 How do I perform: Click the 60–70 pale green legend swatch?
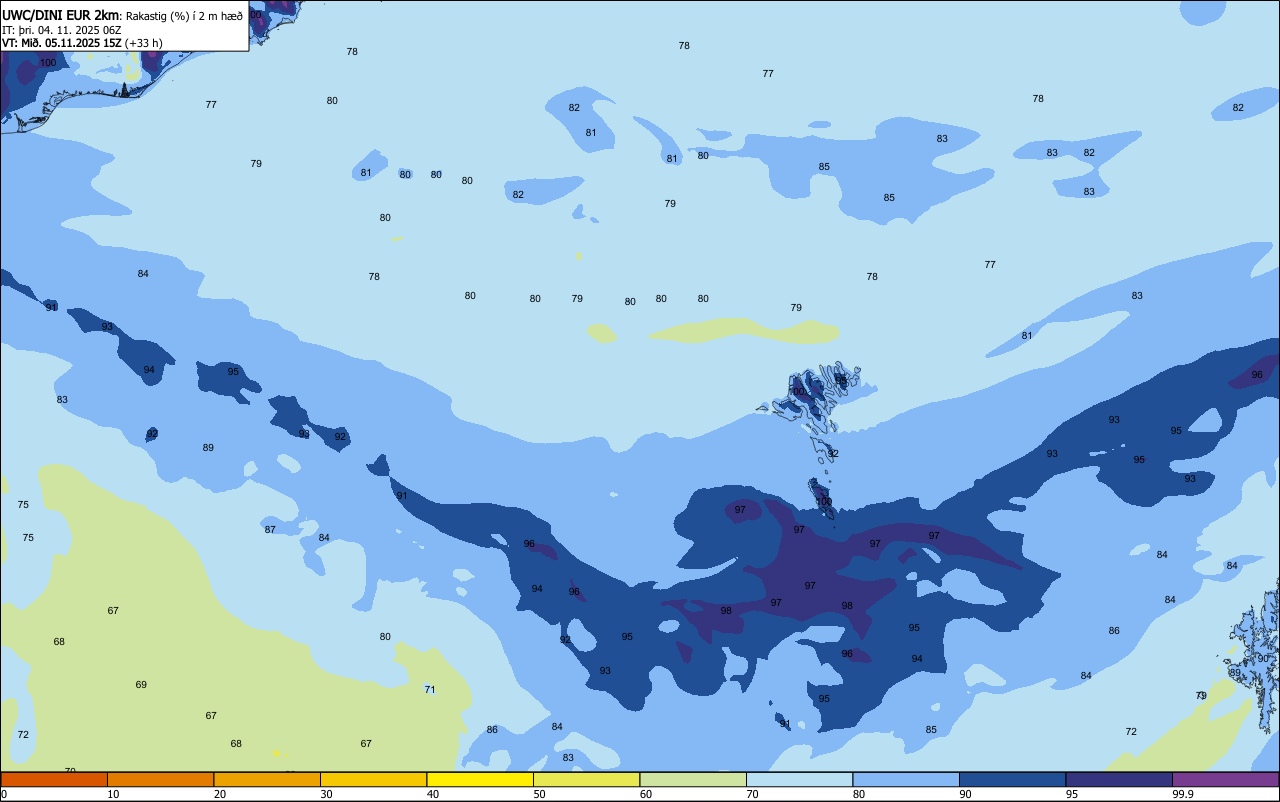[x=693, y=779]
